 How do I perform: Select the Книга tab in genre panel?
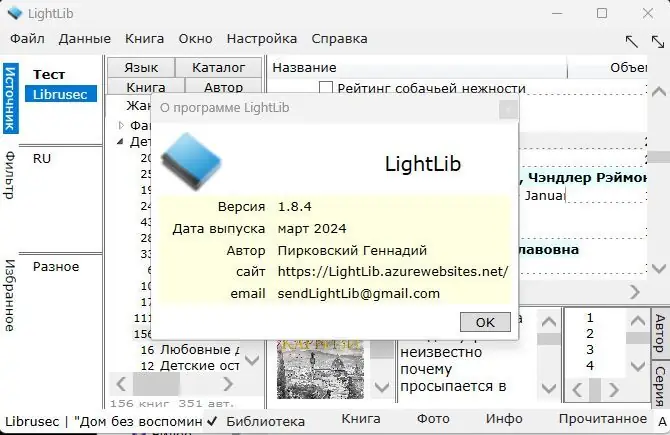(x=146, y=86)
